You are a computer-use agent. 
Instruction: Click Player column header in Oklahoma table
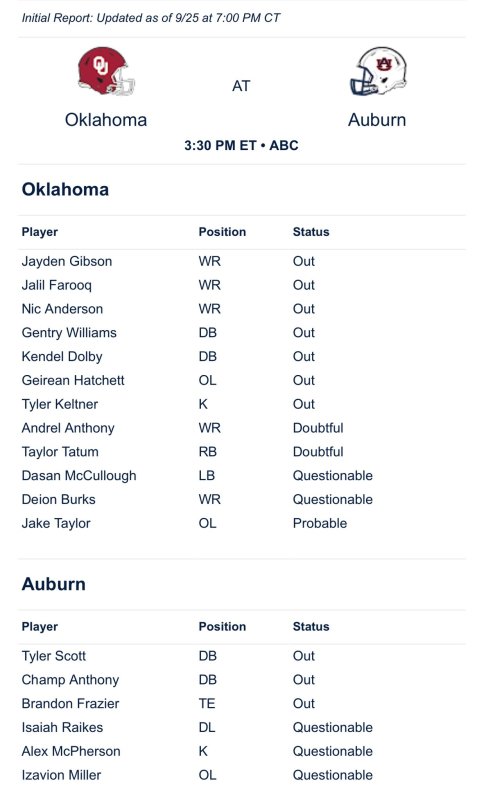(39, 232)
